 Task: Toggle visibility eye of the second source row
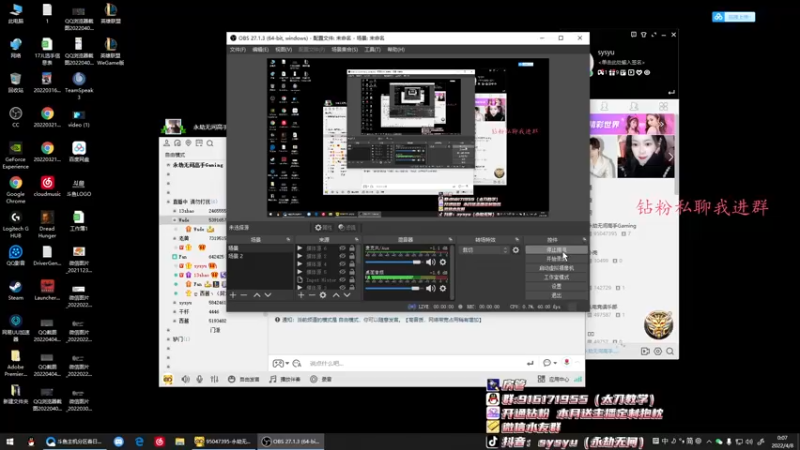(342, 256)
